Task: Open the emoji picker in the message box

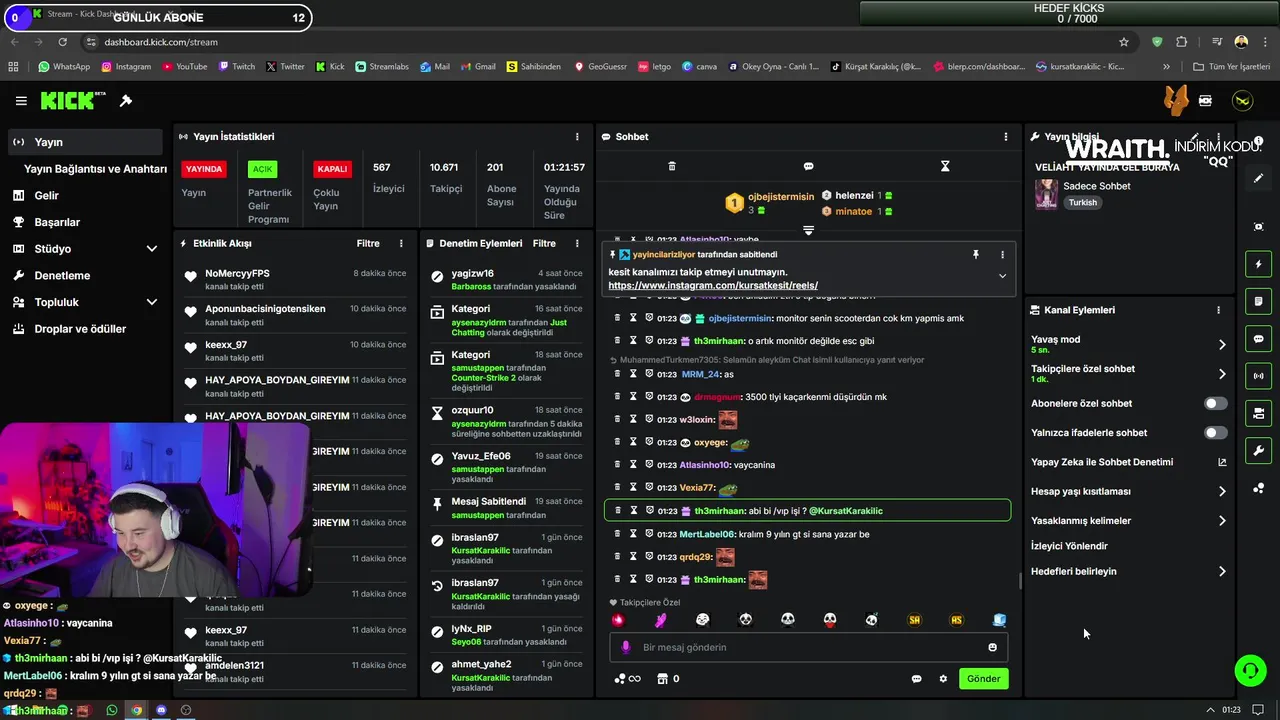Action: click(x=992, y=647)
